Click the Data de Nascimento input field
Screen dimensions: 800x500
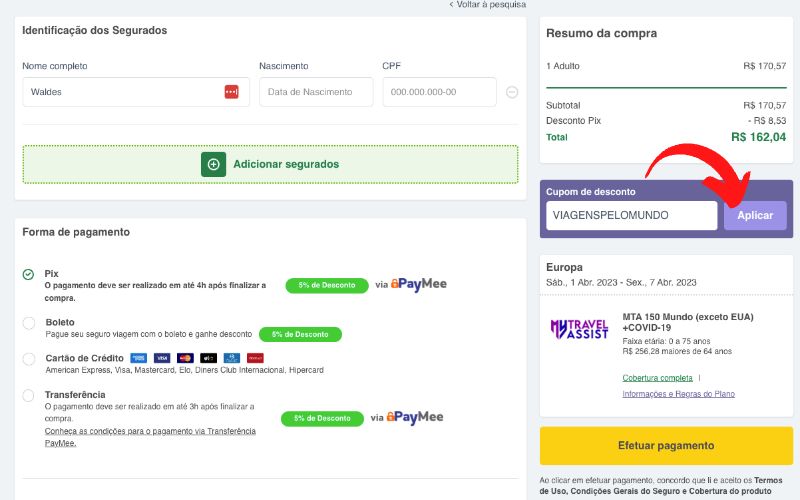[316, 92]
